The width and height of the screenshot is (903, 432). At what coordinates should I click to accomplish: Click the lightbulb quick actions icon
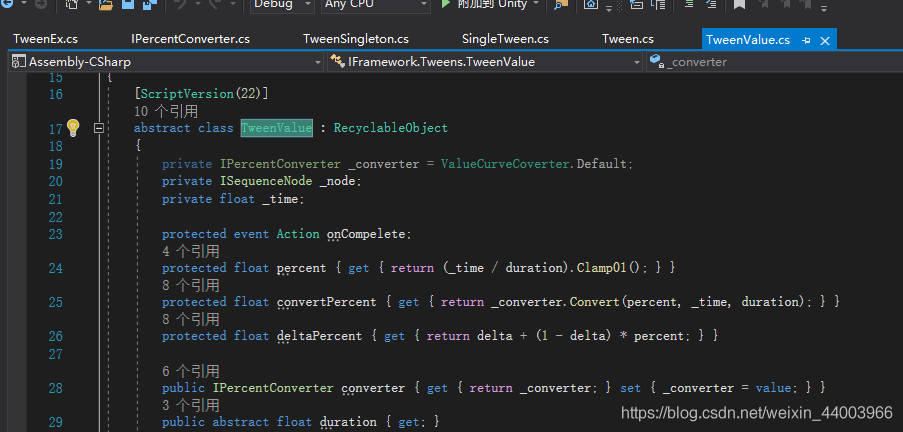point(73,128)
